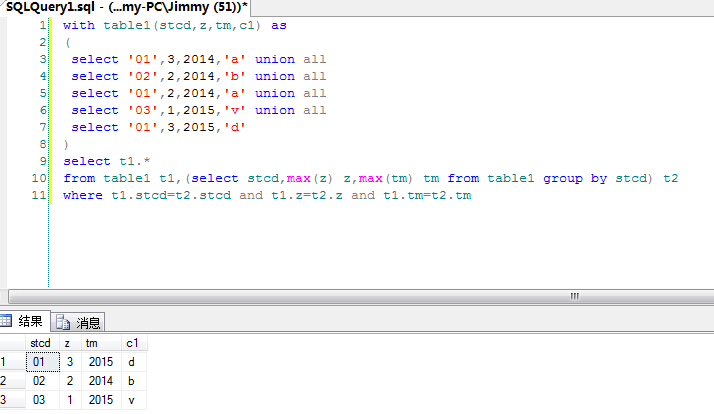
Task: Click tm cell 2015 in row with v
Action: point(101,400)
